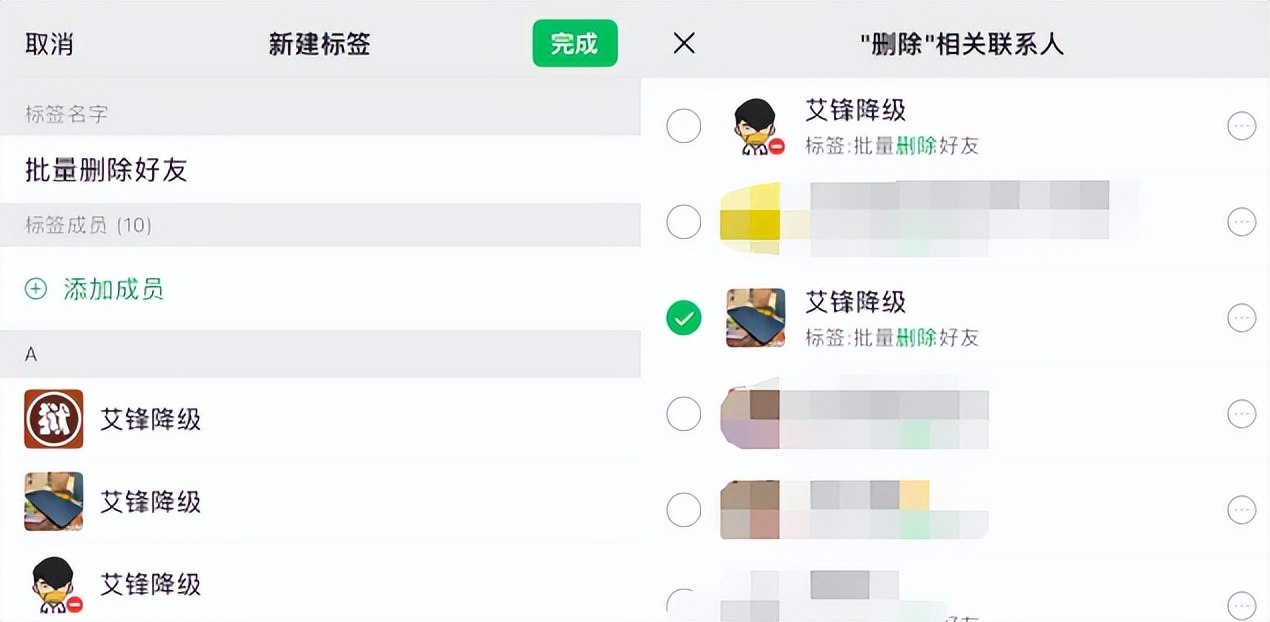Open more options for the checked contact
This screenshot has height=622, width=1270.
point(1241,318)
